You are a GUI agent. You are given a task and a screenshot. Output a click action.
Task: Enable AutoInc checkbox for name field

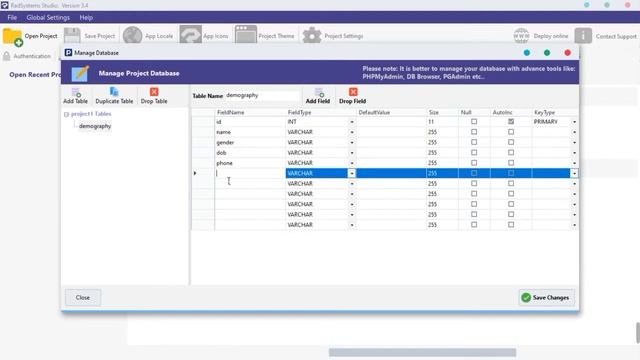pyautogui.click(x=511, y=132)
